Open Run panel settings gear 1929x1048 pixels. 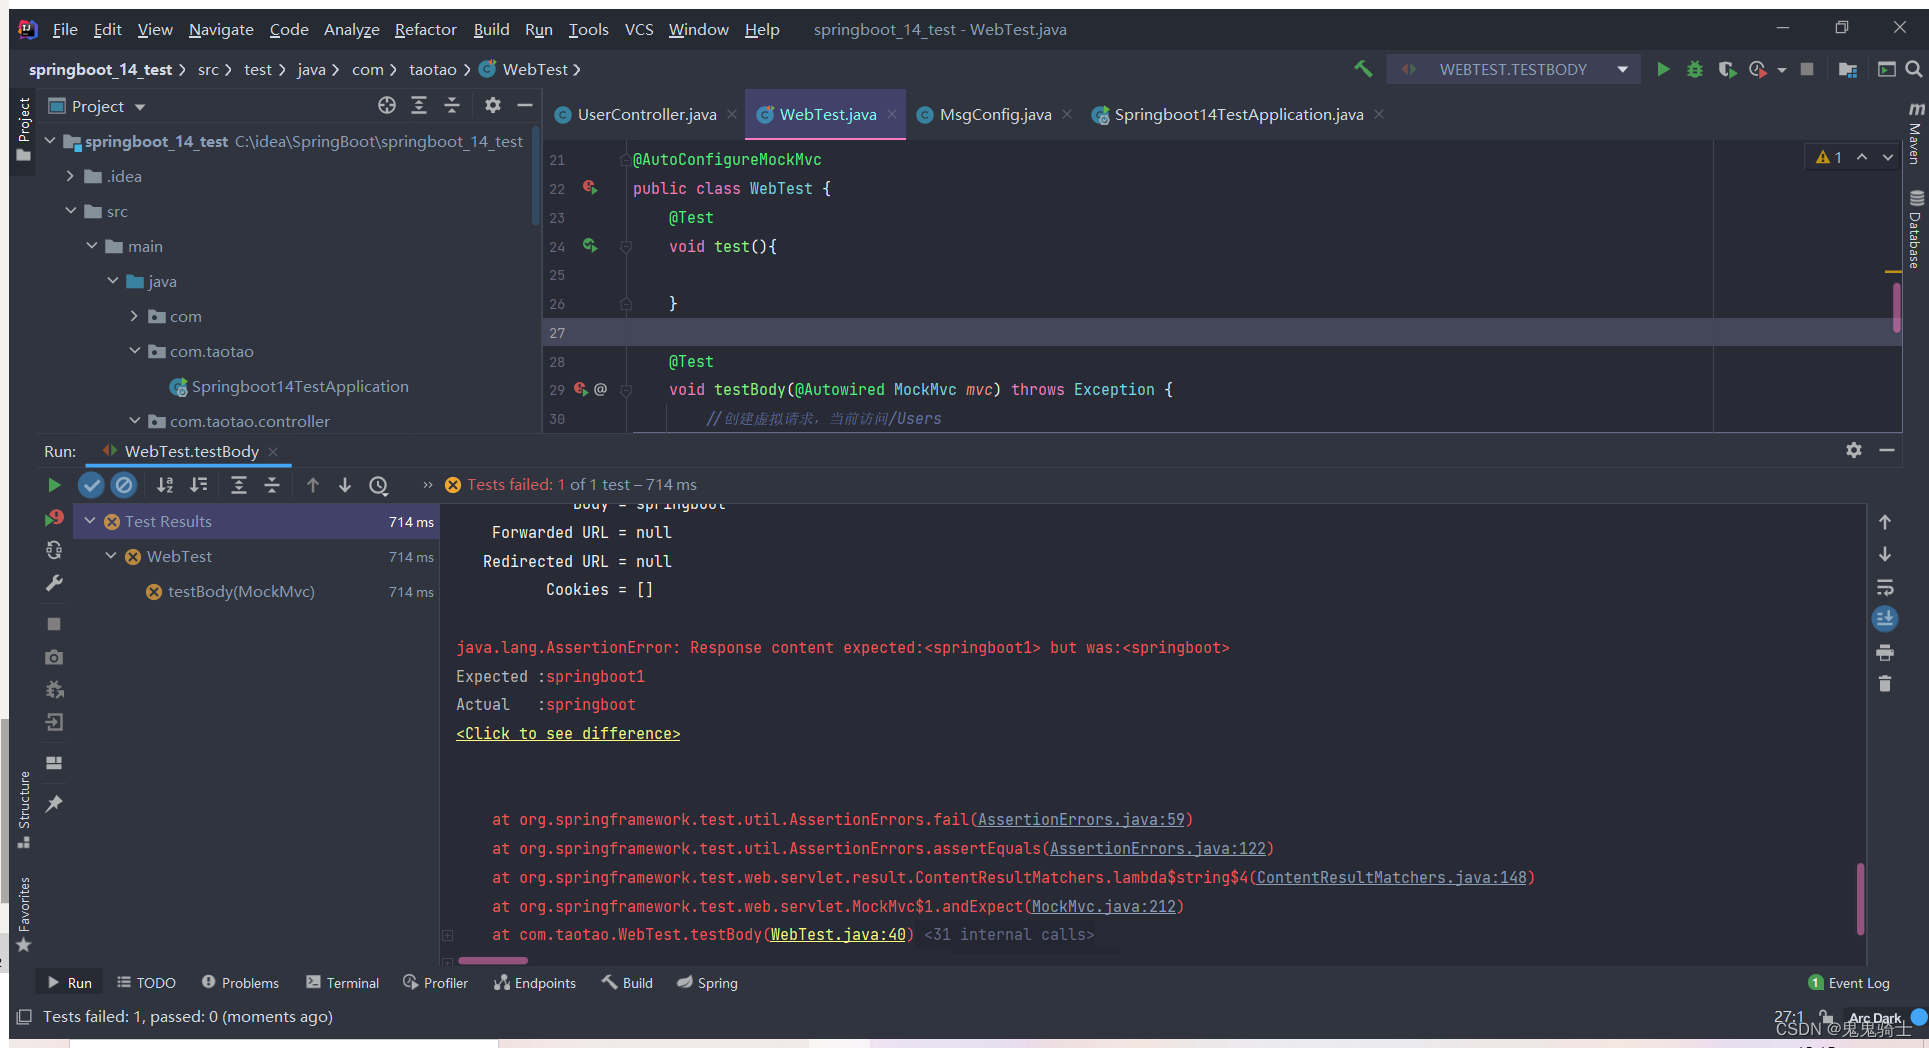click(1853, 450)
